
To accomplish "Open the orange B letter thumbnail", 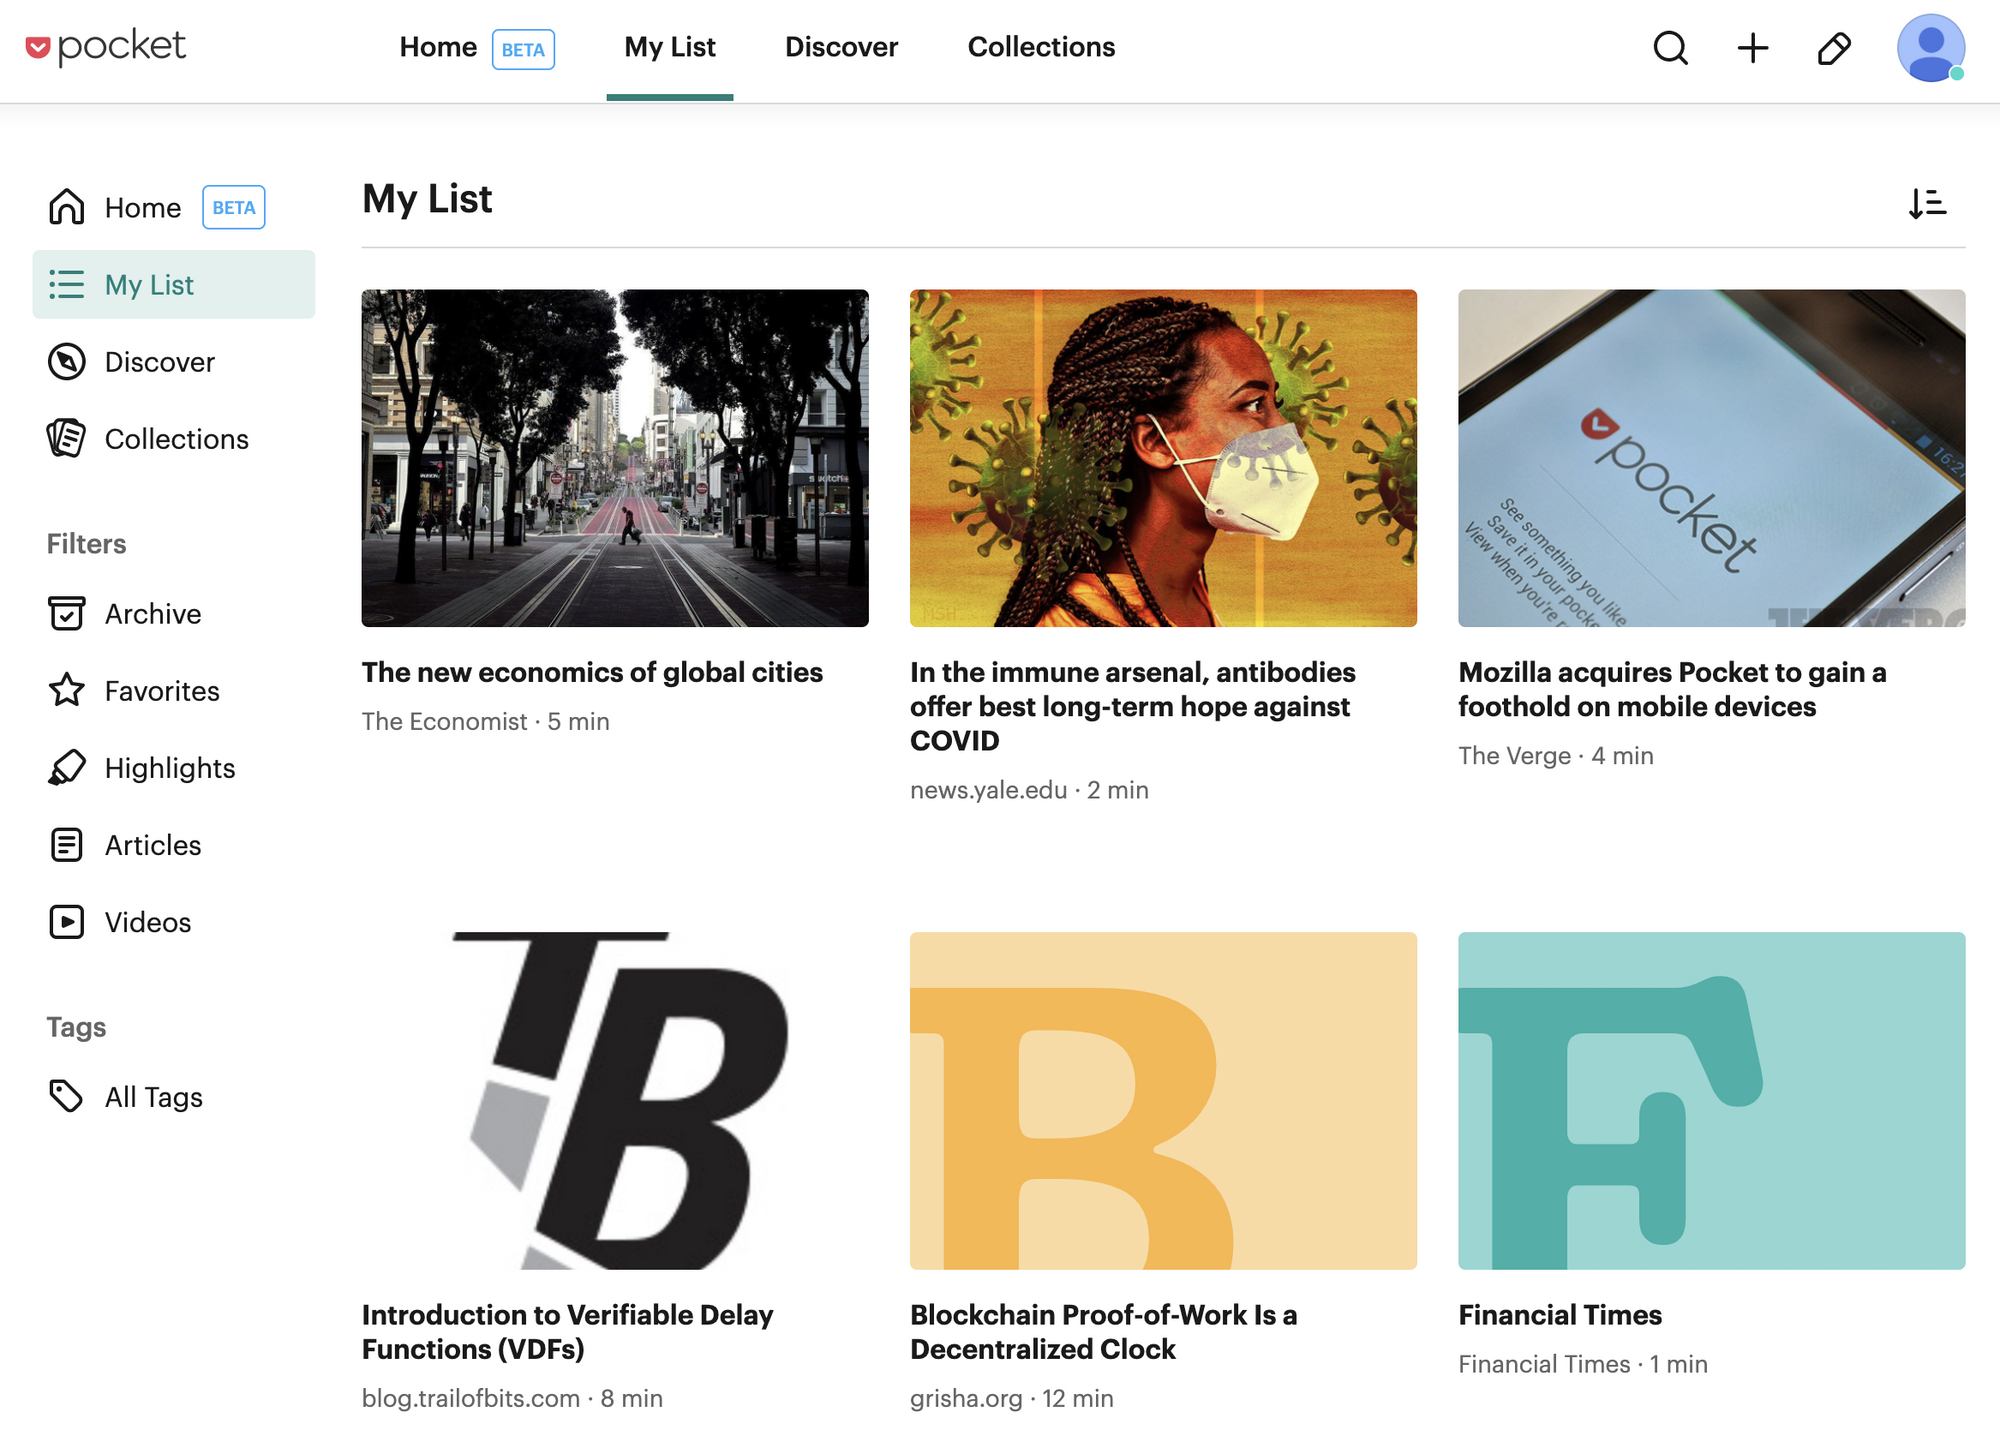I will click(1163, 1101).
